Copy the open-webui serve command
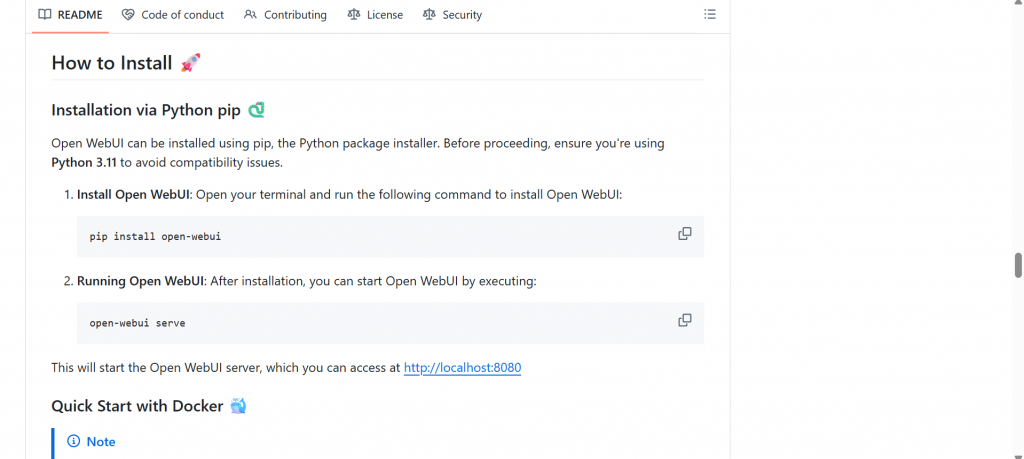The image size is (1024, 459). pos(685,320)
